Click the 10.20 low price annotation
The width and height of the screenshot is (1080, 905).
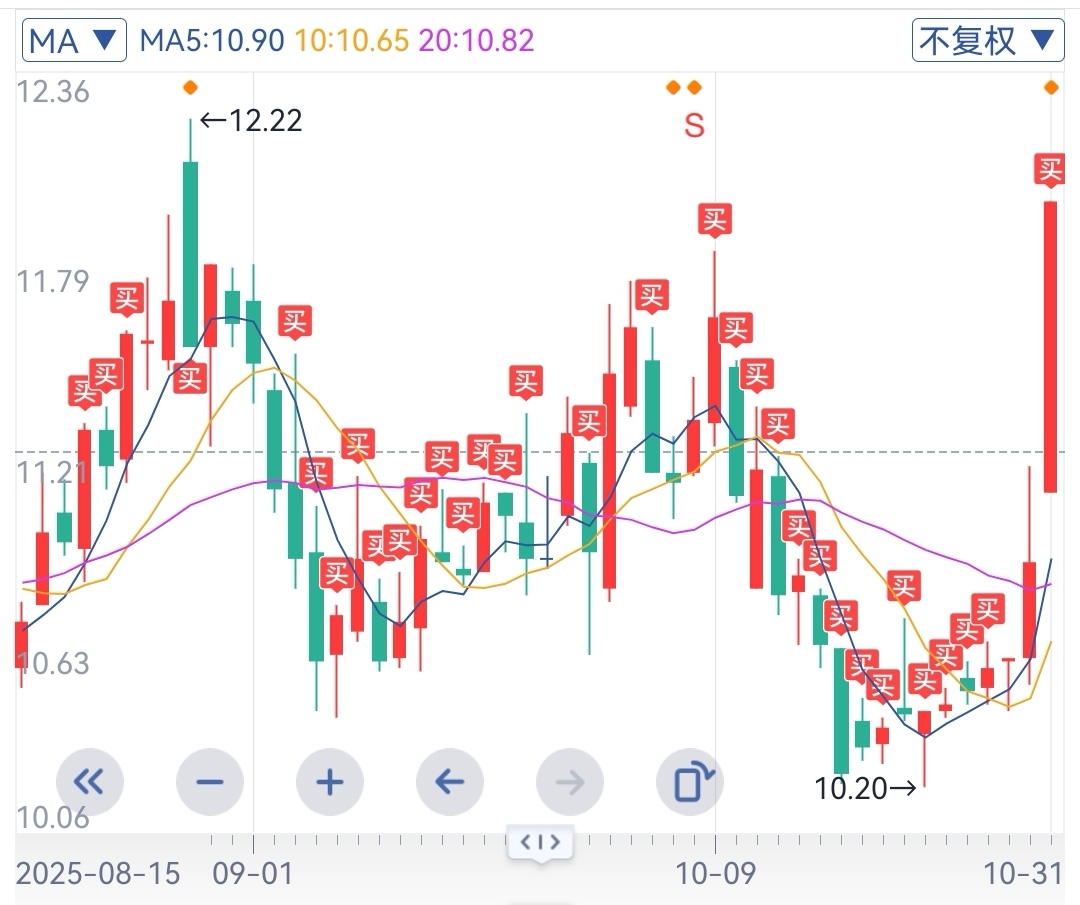click(x=865, y=789)
